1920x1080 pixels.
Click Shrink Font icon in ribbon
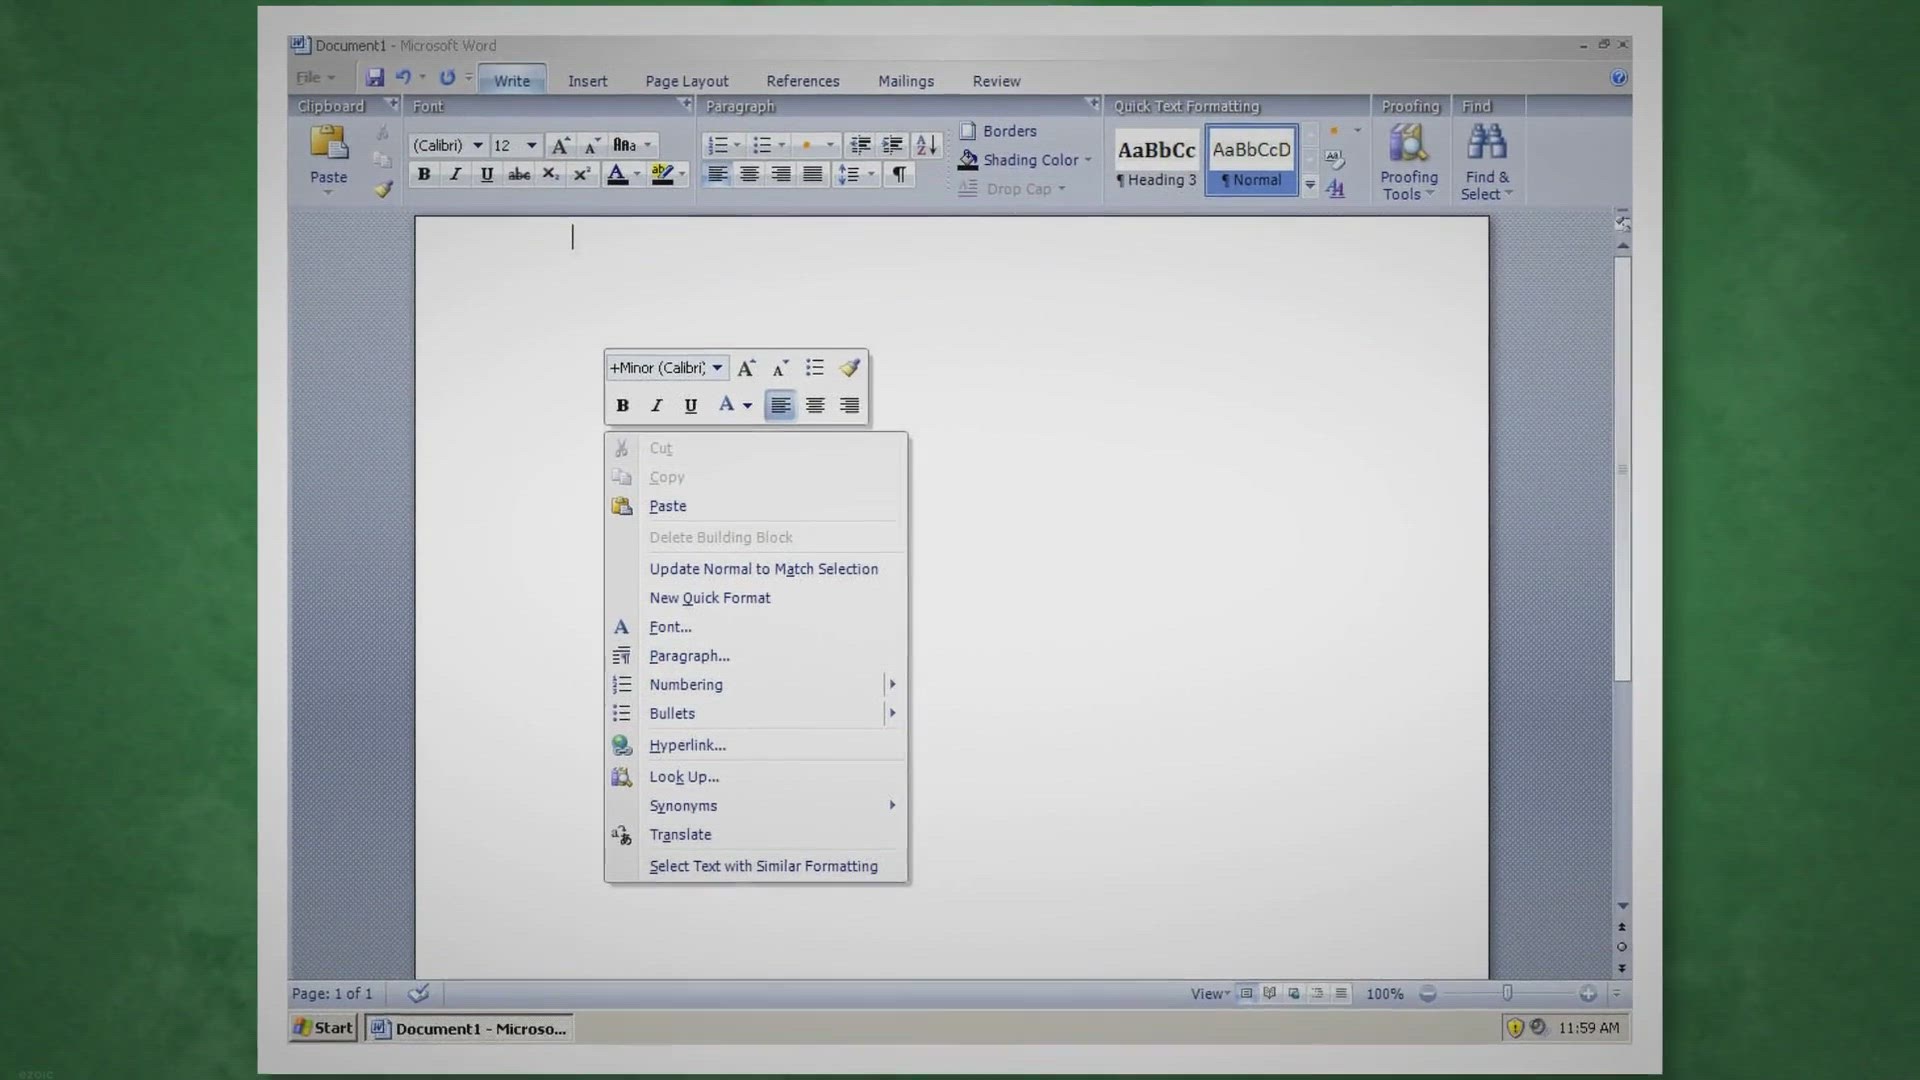pos(592,146)
